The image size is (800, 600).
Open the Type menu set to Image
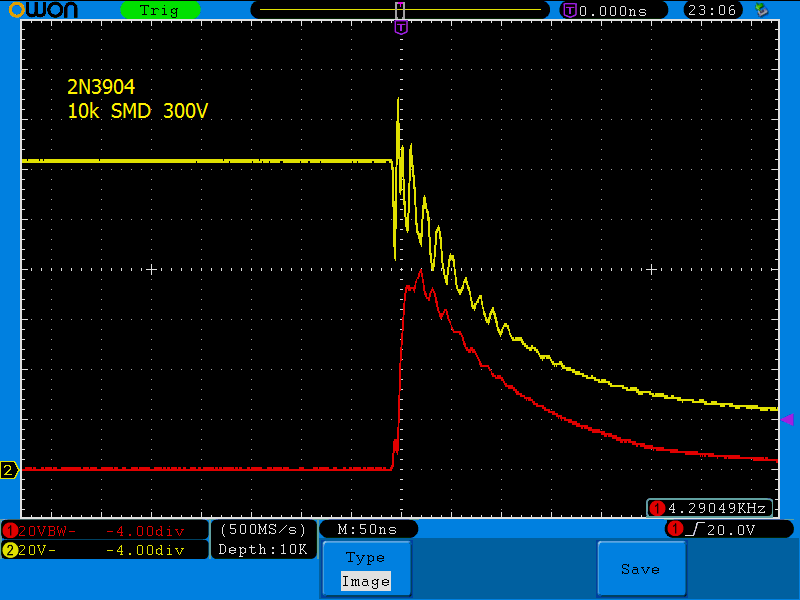(x=365, y=569)
